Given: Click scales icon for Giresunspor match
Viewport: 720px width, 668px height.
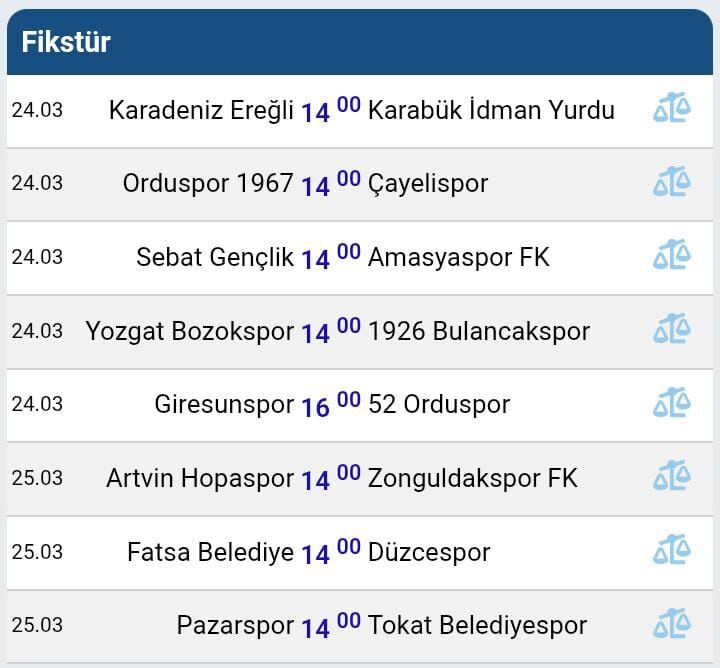Looking at the screenshot, I should (671, 403).
